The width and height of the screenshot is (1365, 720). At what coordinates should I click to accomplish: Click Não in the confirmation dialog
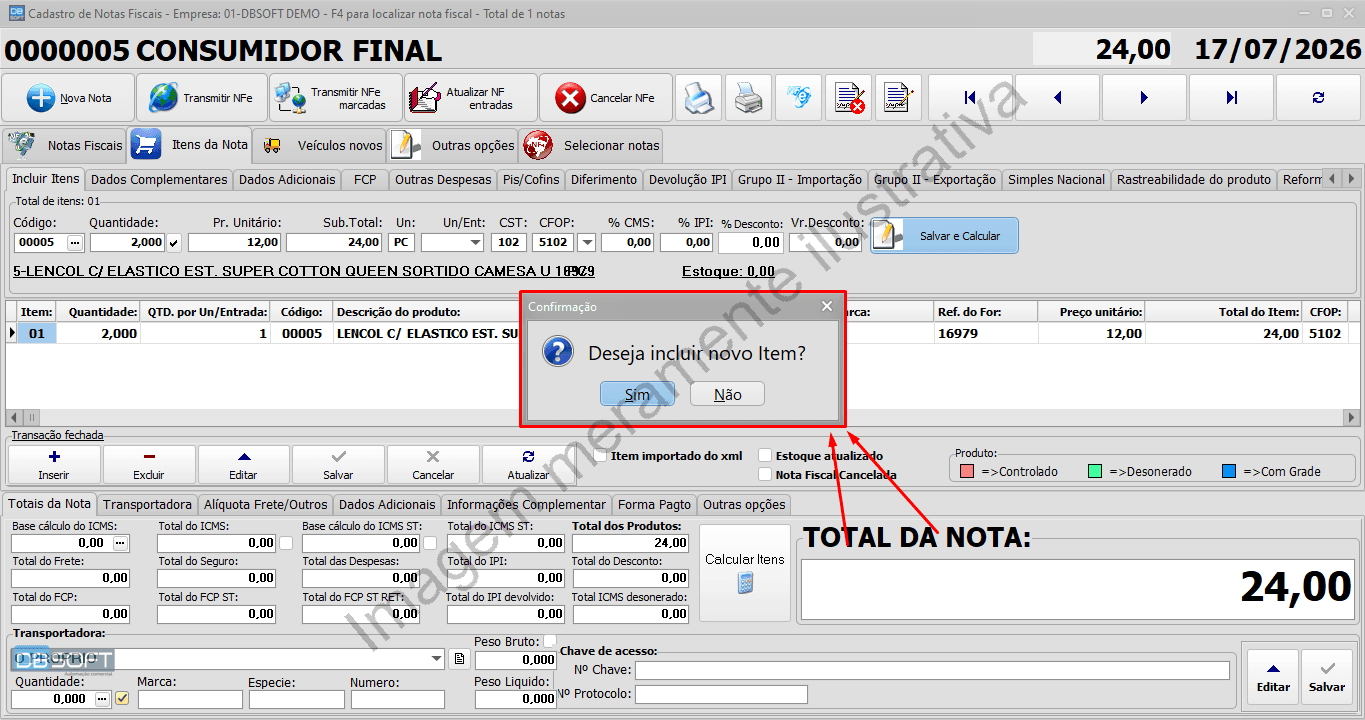(x=728, y=394)
